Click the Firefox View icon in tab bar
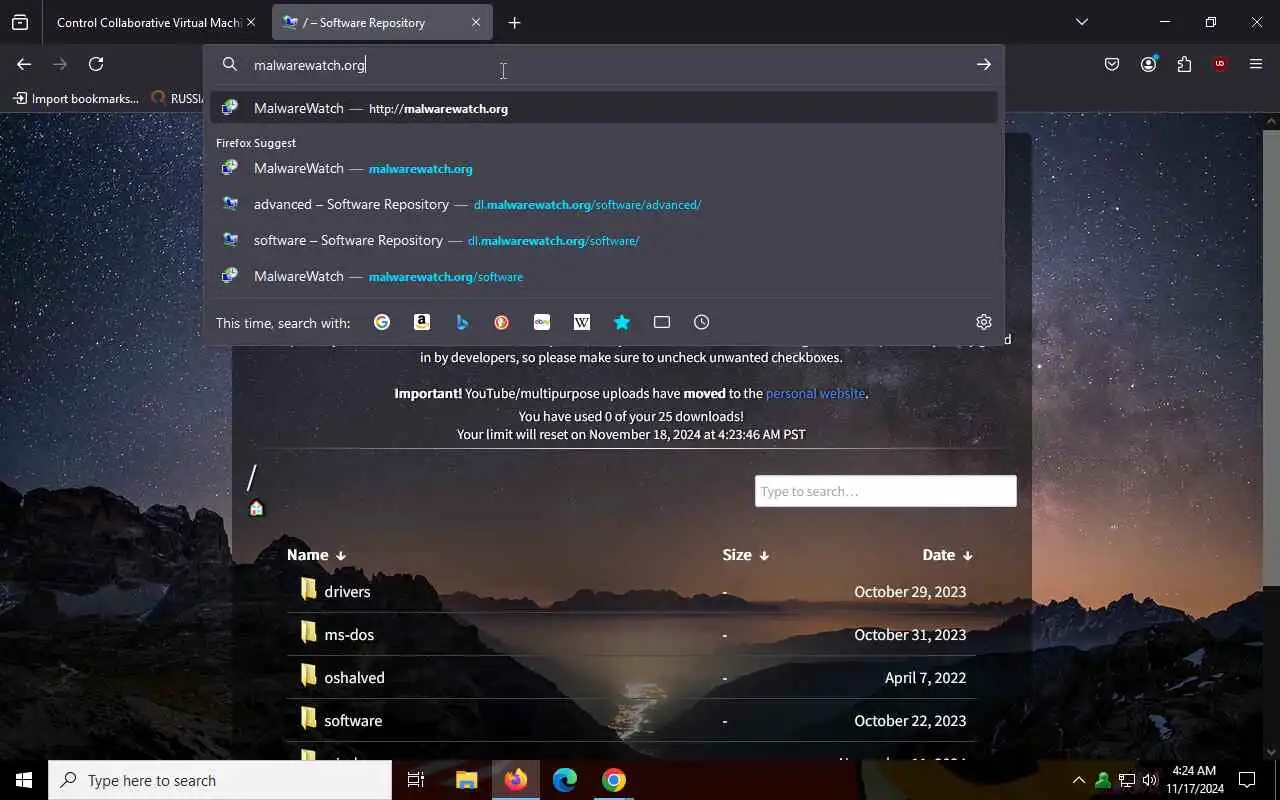Viewport: 1280px width, 800px height. 20,22
